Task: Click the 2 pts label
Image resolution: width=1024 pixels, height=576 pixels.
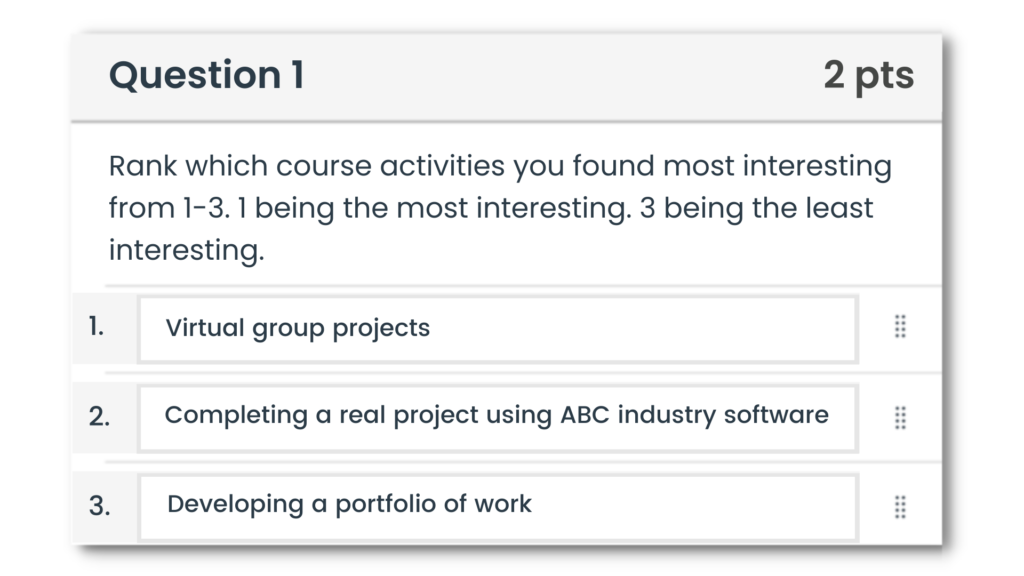Action: point(868,74)
